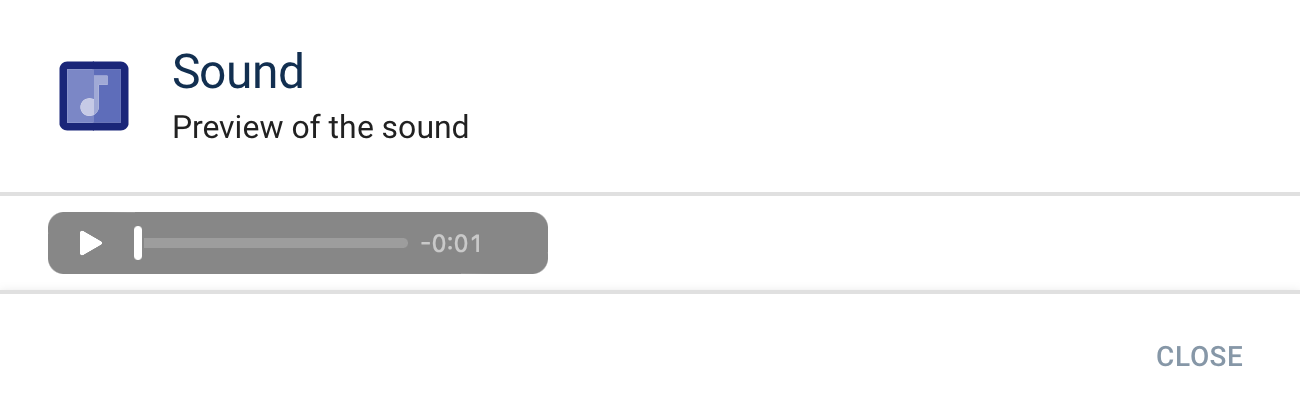Click the third quarter of the audio track
Viewport: 1300px width, 418px height.
pyautogui.click(x=340, y=243)
